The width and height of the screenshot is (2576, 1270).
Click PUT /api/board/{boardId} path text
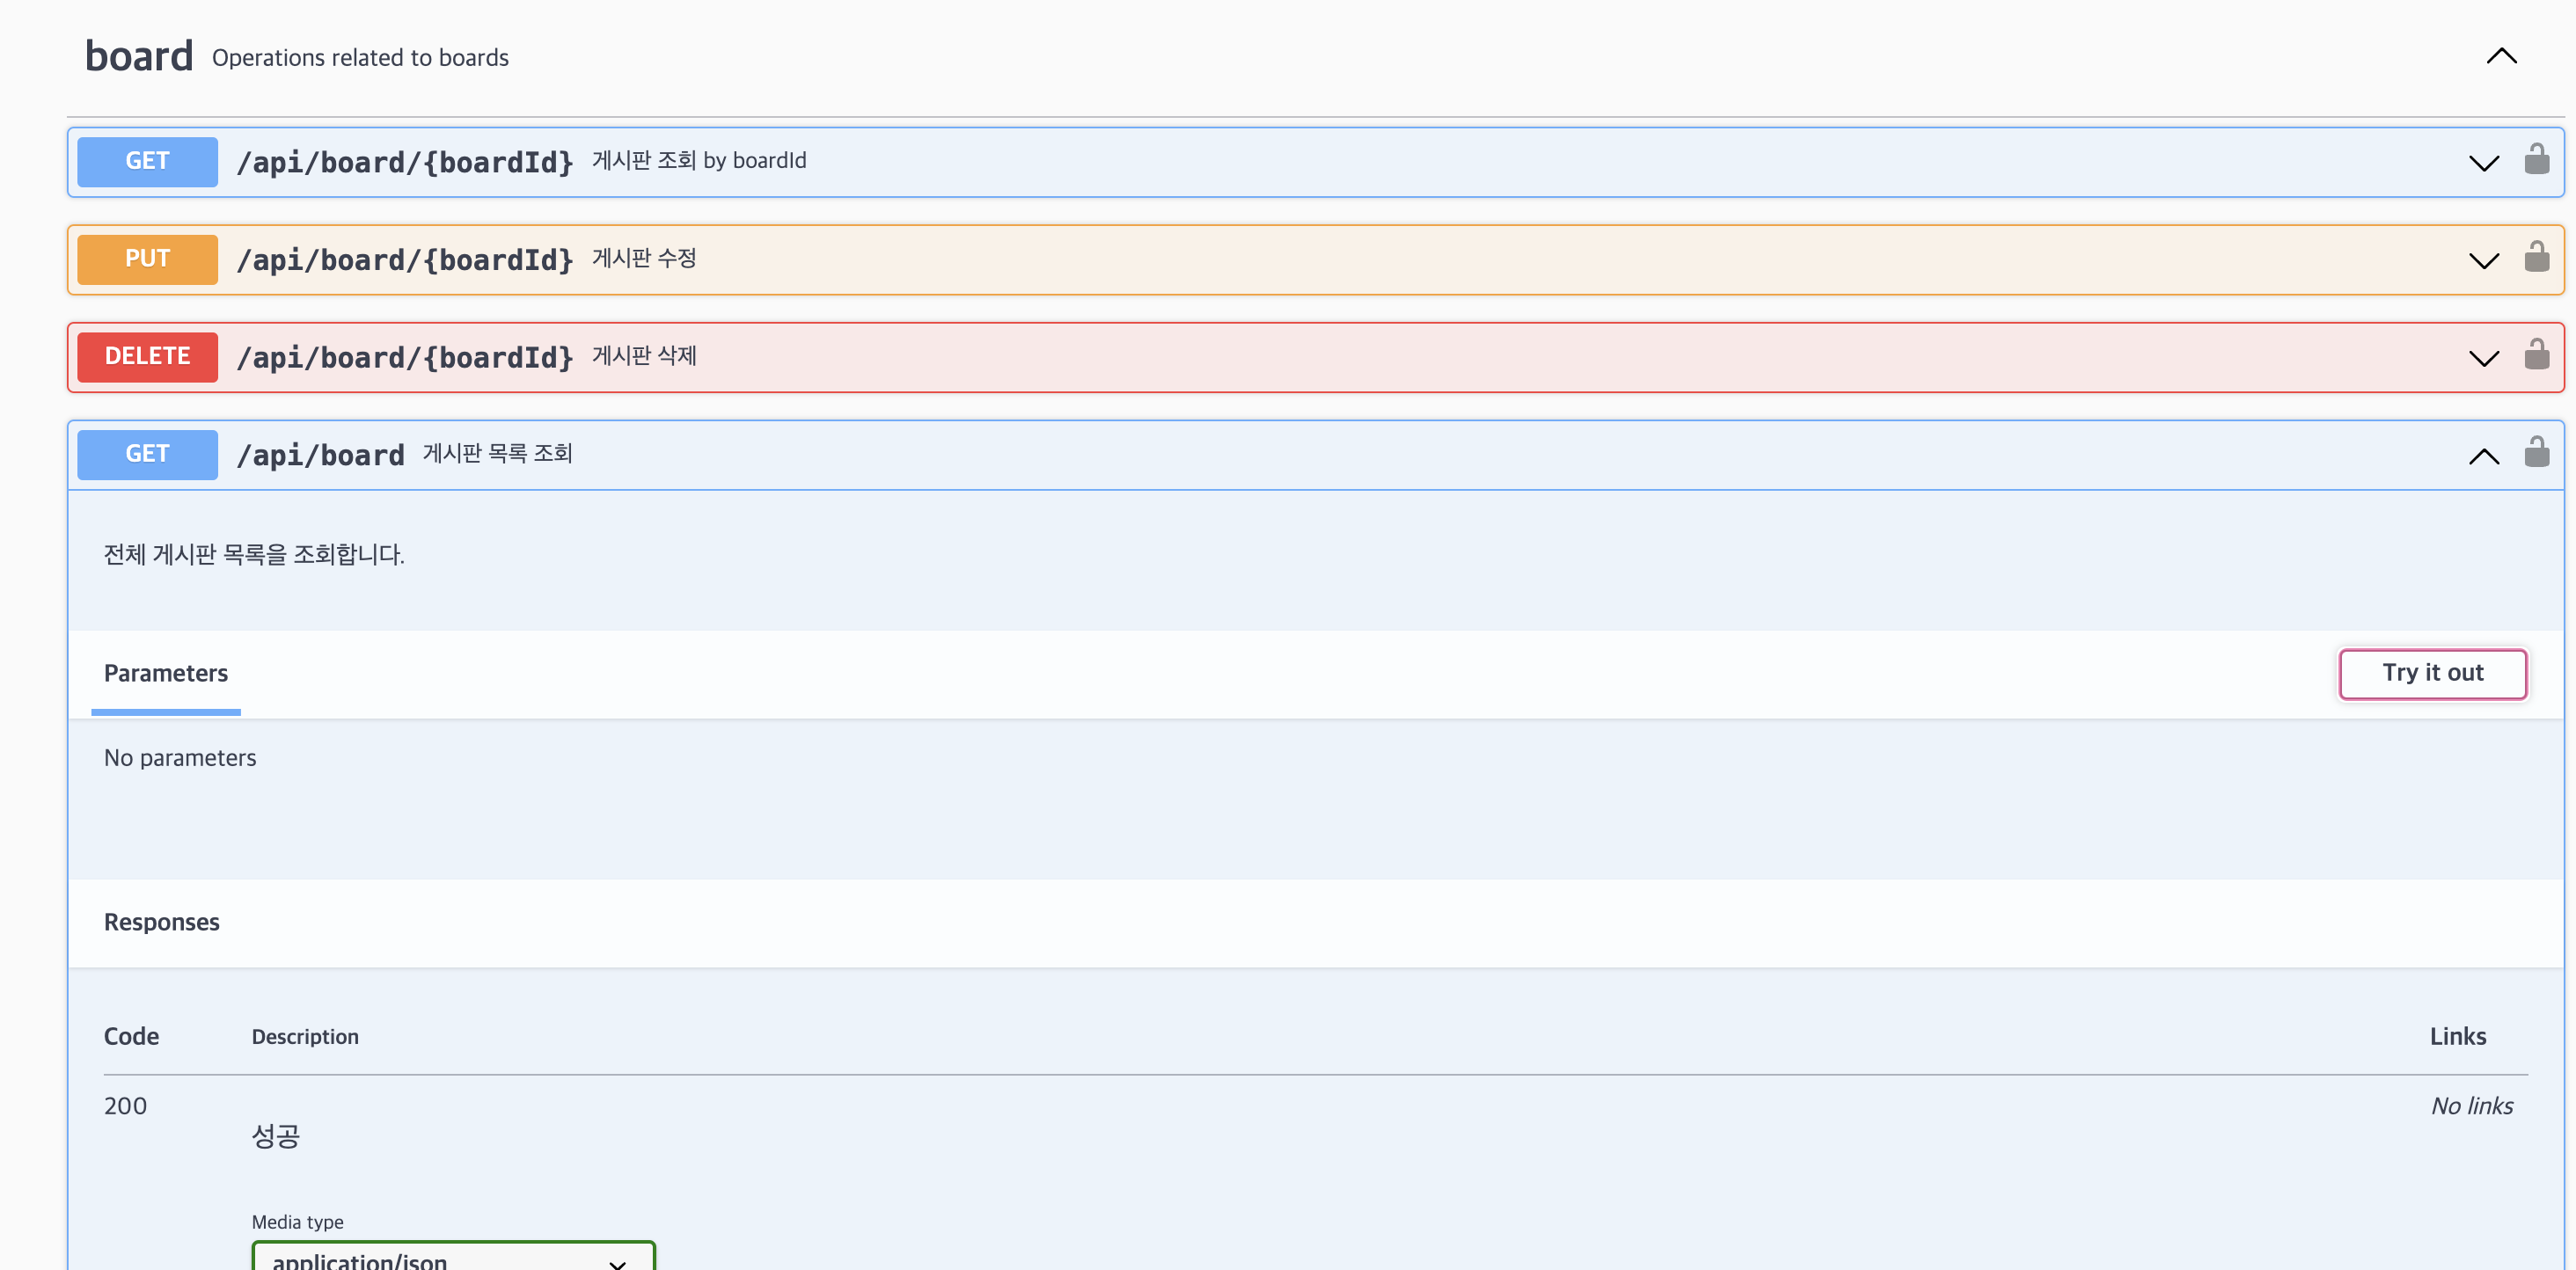[x=404, y=260]
